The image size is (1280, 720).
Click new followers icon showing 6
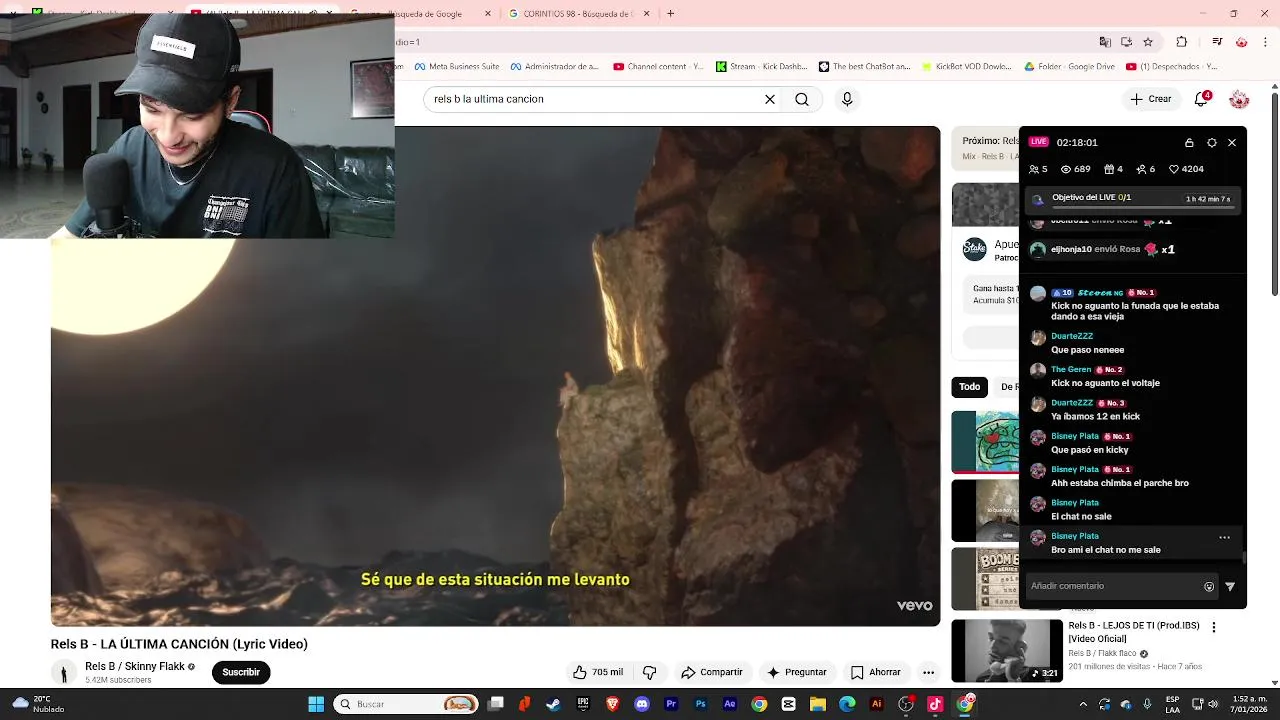(1146, 169)
